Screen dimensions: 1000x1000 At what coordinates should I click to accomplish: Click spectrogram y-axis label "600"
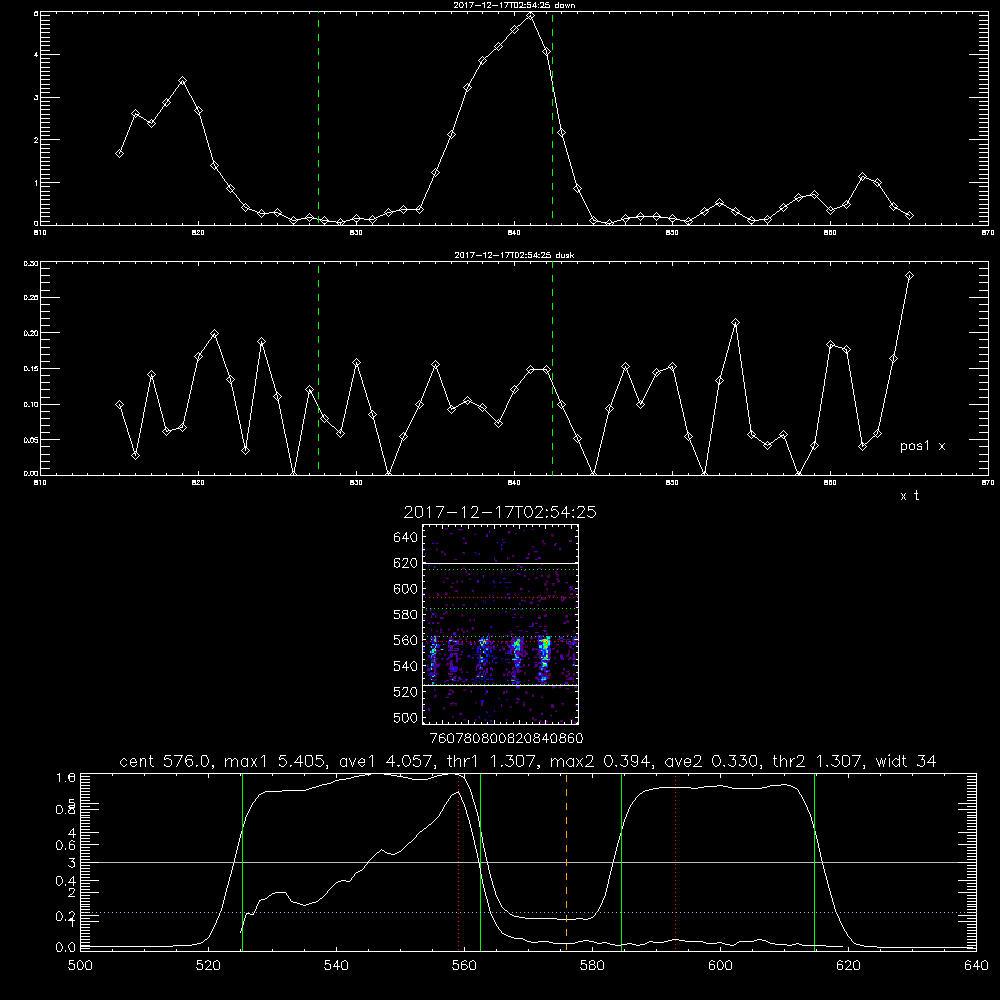click(406, 589)
